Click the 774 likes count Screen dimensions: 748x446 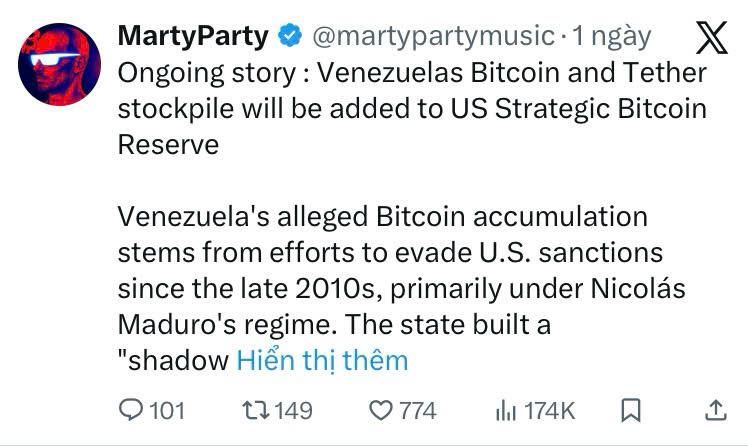tap(418, 410)
